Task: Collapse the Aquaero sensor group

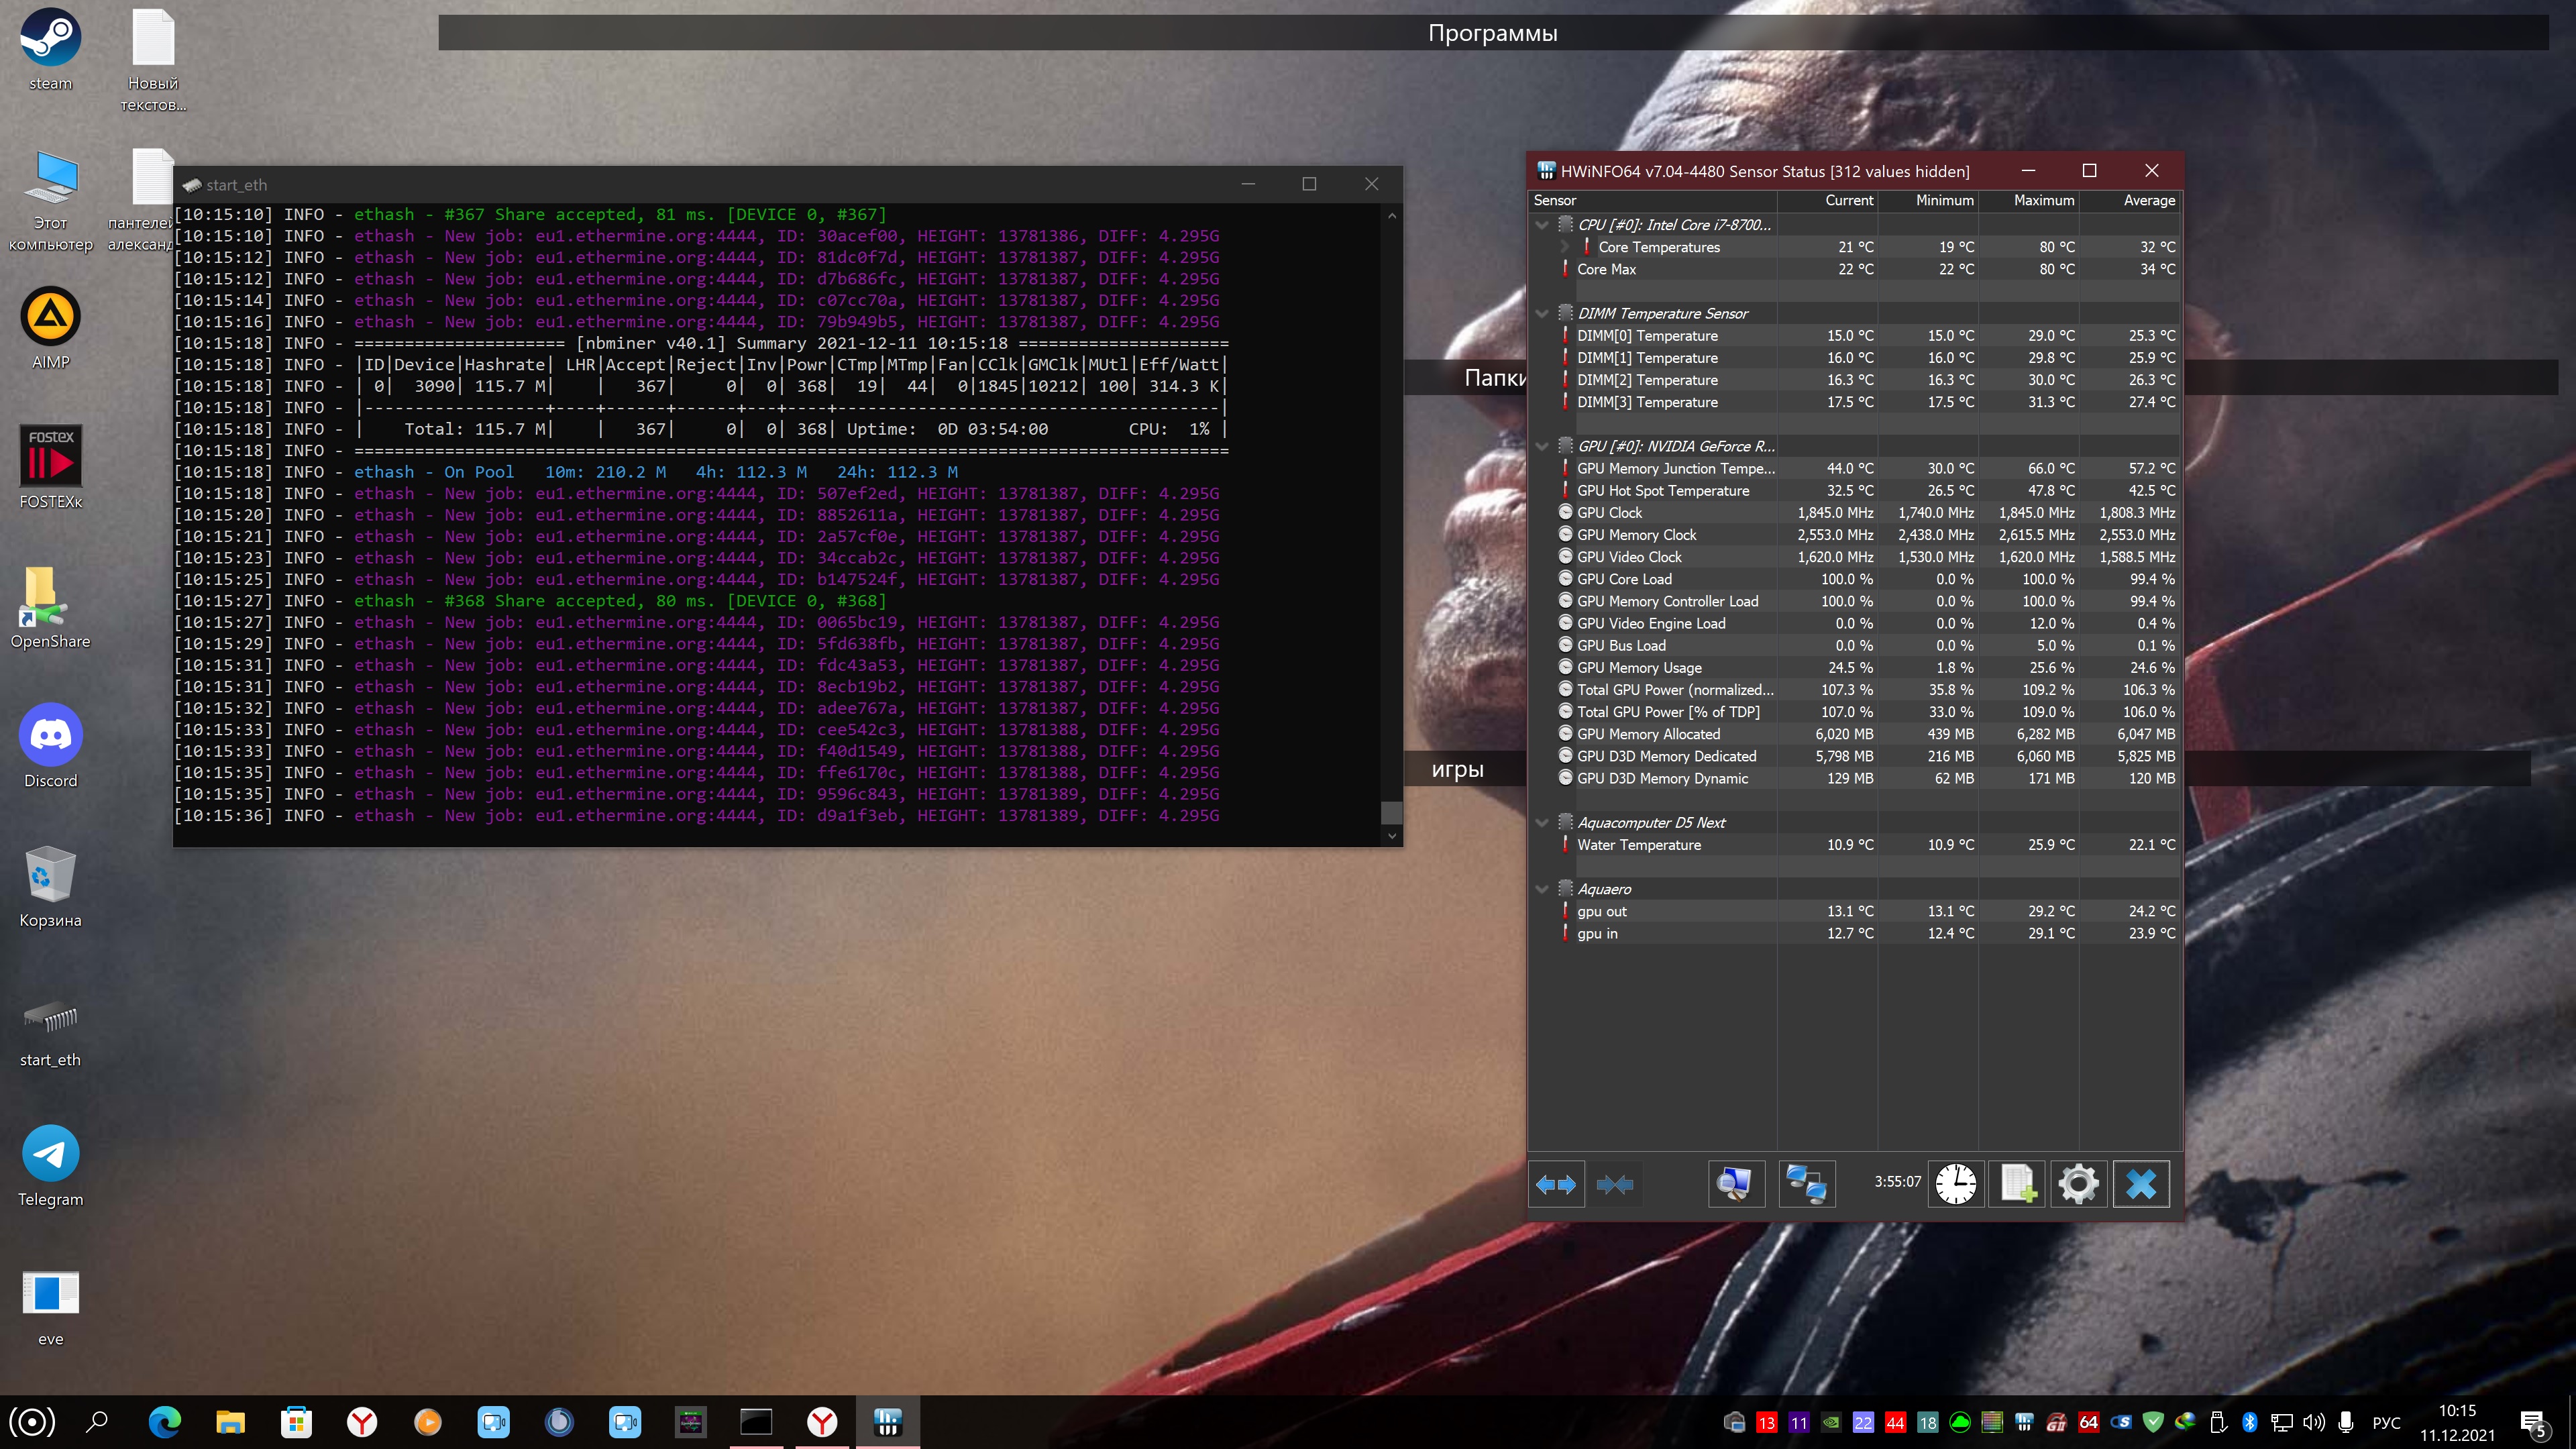Action: pyautogui.click(x=1542, y=889)
